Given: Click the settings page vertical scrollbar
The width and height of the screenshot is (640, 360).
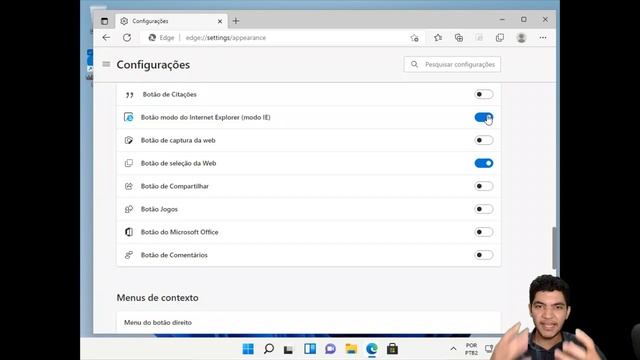Looking at the screenshot, I should [554, 248].
